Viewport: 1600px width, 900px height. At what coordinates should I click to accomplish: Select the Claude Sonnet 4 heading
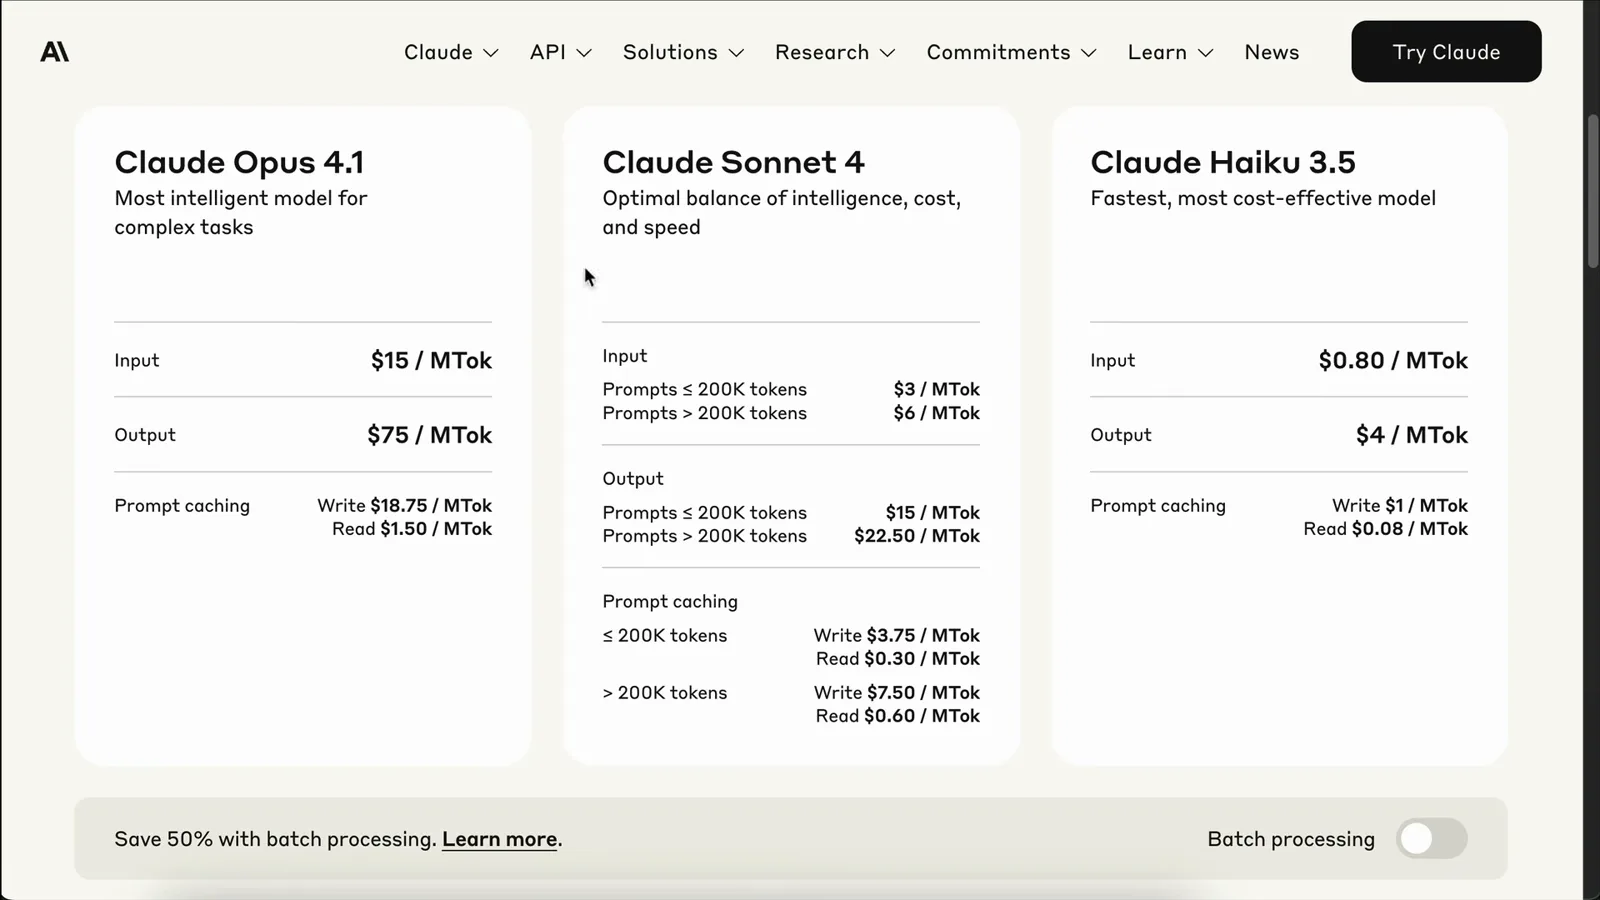click(733, 162)
